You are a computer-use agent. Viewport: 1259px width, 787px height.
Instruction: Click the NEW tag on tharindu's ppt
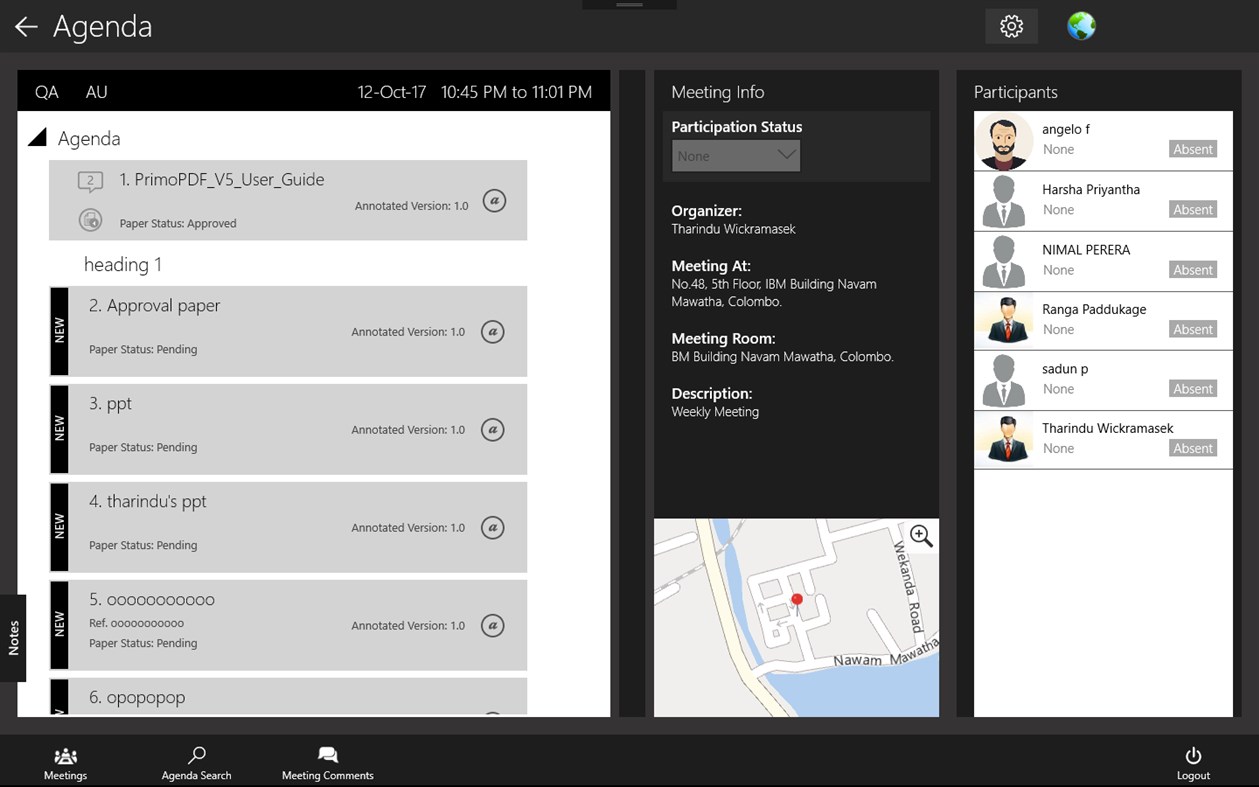tap(59, 527)
